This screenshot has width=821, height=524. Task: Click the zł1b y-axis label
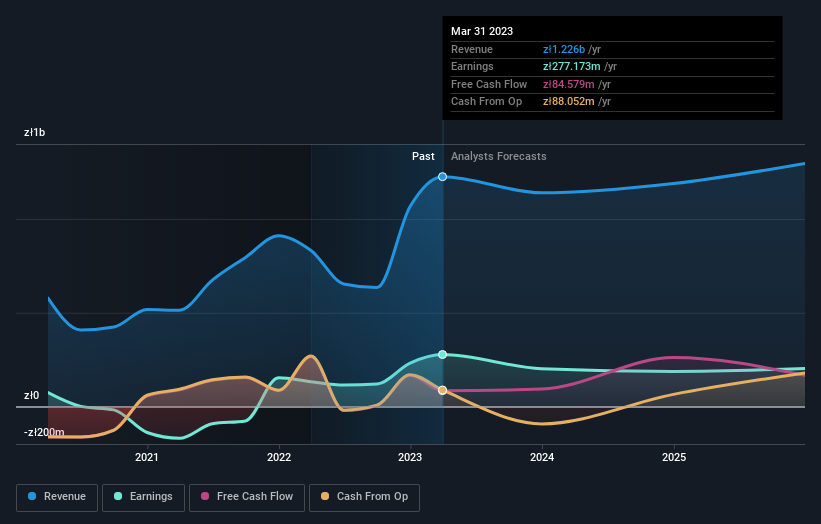(x=35, y=132)
